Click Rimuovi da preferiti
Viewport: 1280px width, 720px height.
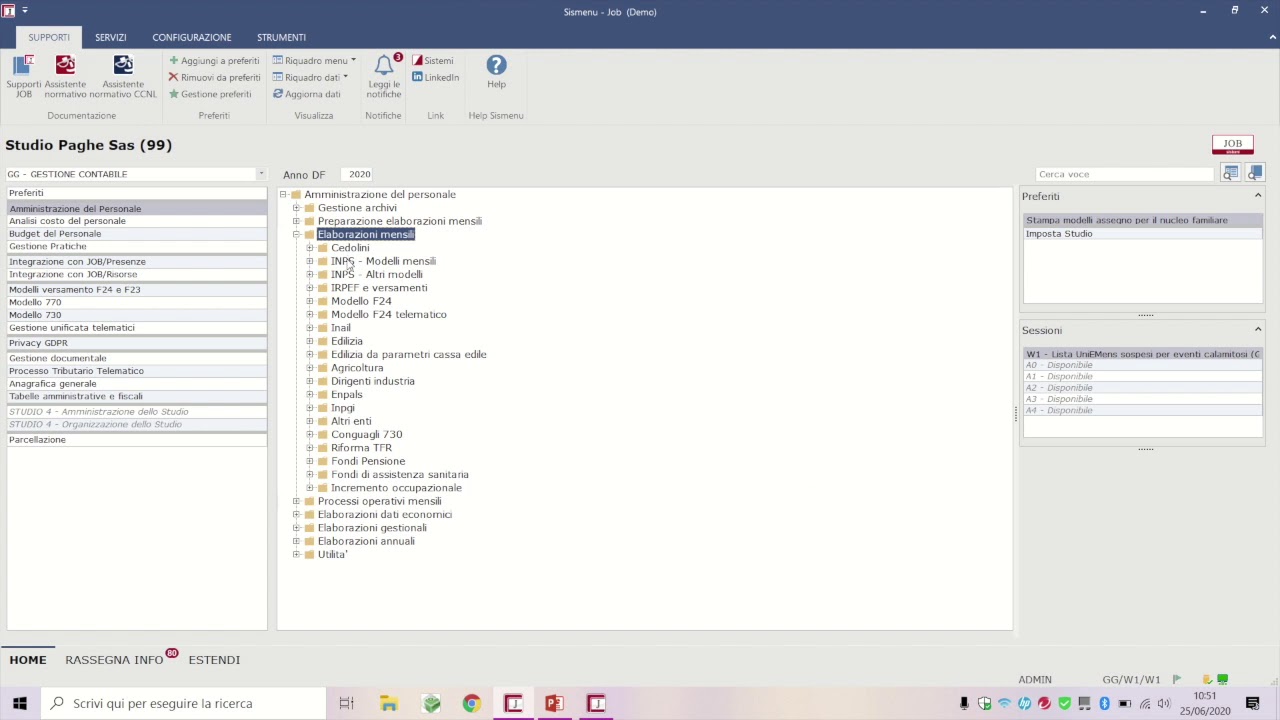point(214,77)
